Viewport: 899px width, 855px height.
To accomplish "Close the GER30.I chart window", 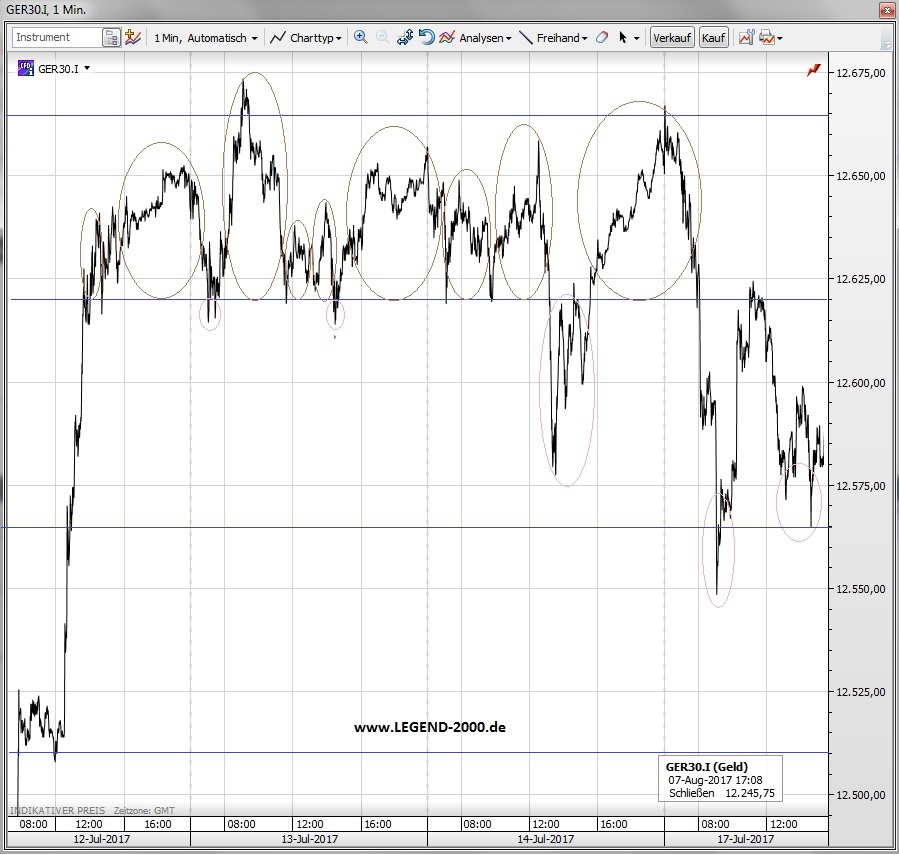I will point(885,11).
